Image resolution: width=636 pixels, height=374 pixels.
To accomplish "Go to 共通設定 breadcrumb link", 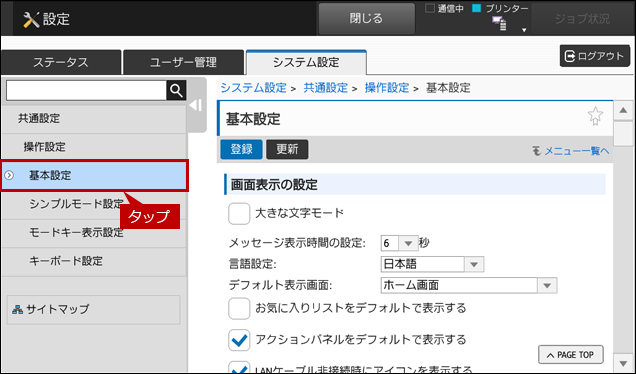I will pyautogui.click(x=326, y=88).
